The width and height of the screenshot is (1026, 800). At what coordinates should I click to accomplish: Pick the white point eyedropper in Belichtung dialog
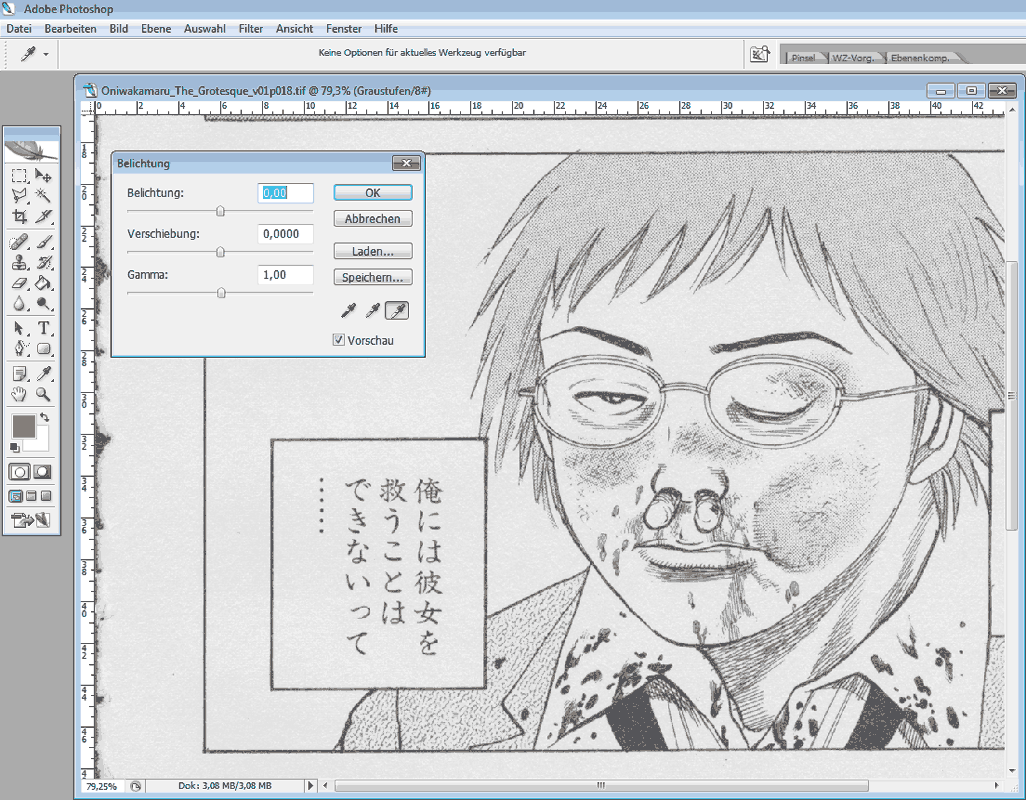click(397, 311)
